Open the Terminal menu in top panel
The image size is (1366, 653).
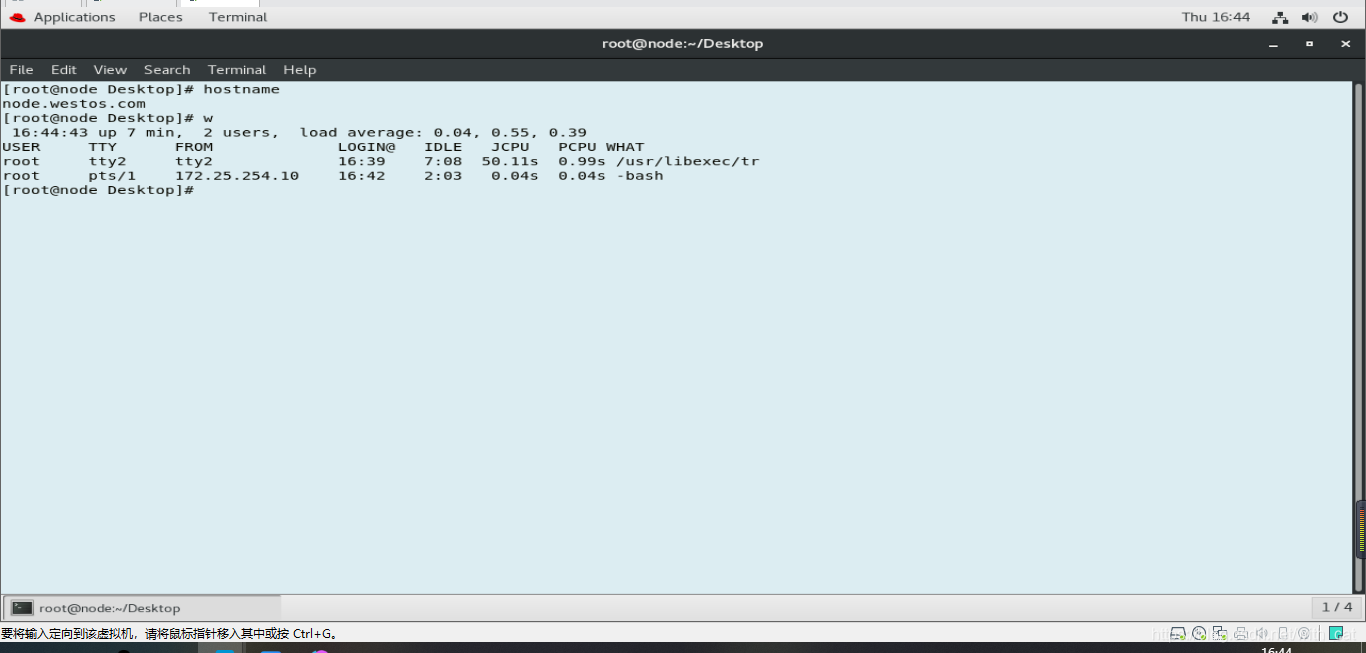(238, 17)
